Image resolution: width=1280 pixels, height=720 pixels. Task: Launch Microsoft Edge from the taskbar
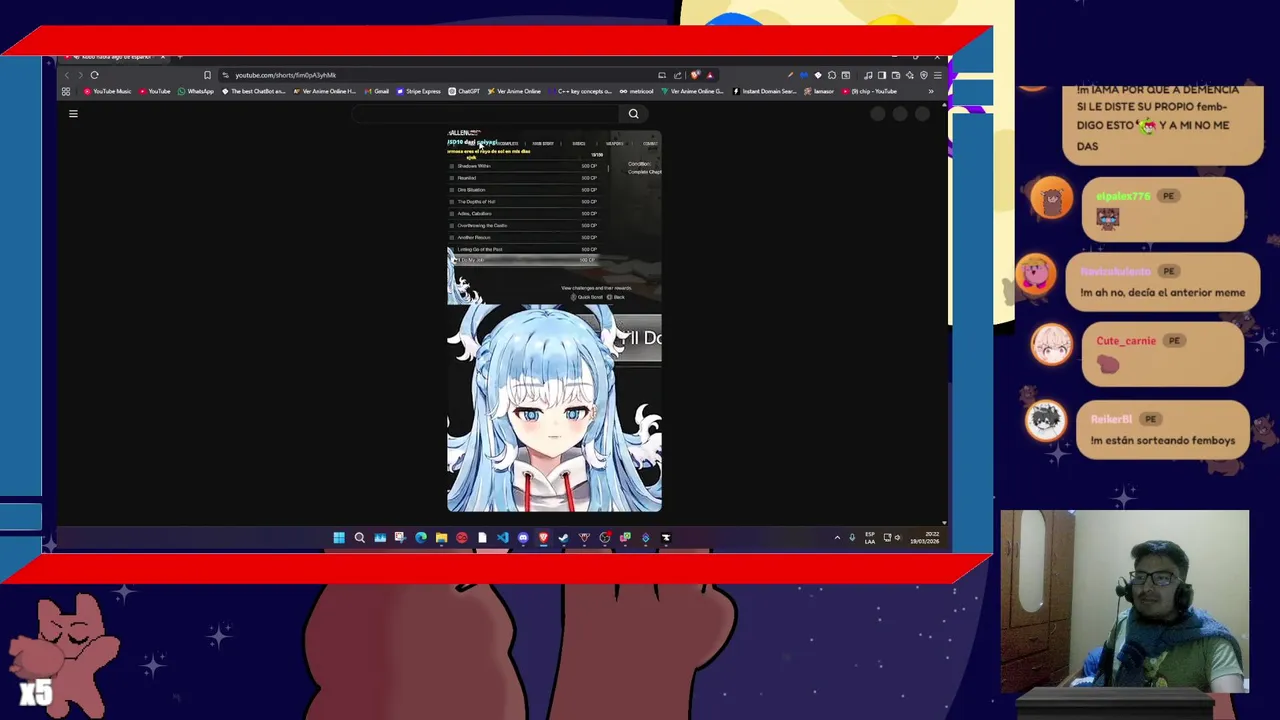(421, 538)
